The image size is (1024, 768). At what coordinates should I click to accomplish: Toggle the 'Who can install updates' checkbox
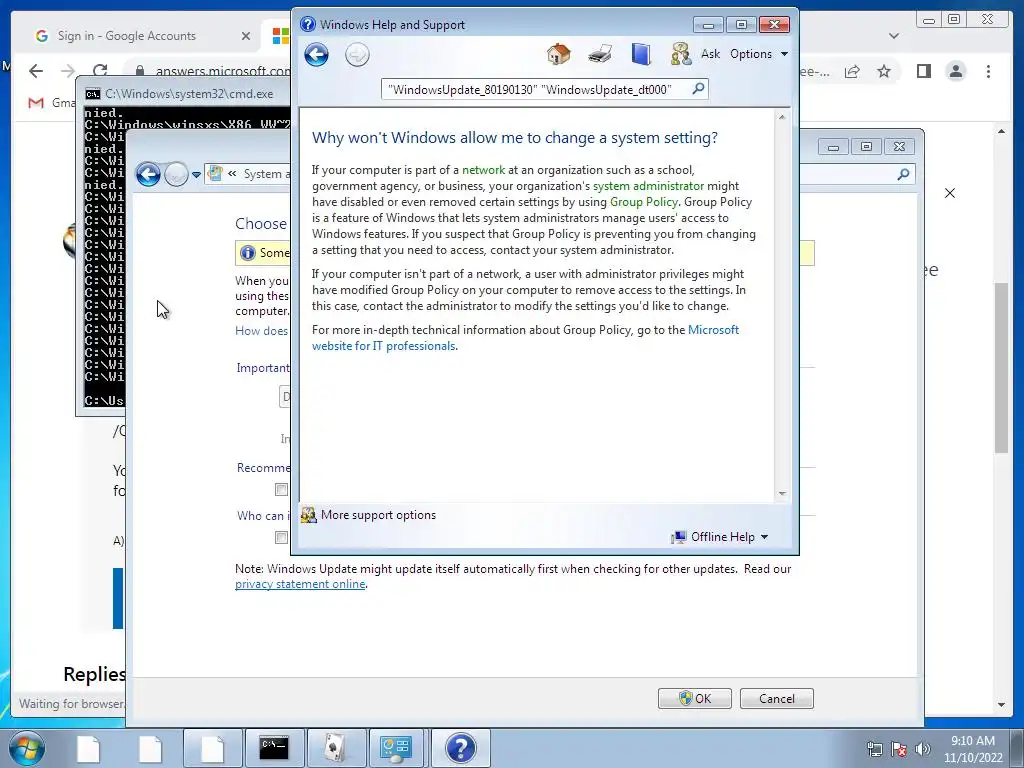pos(281,537)
